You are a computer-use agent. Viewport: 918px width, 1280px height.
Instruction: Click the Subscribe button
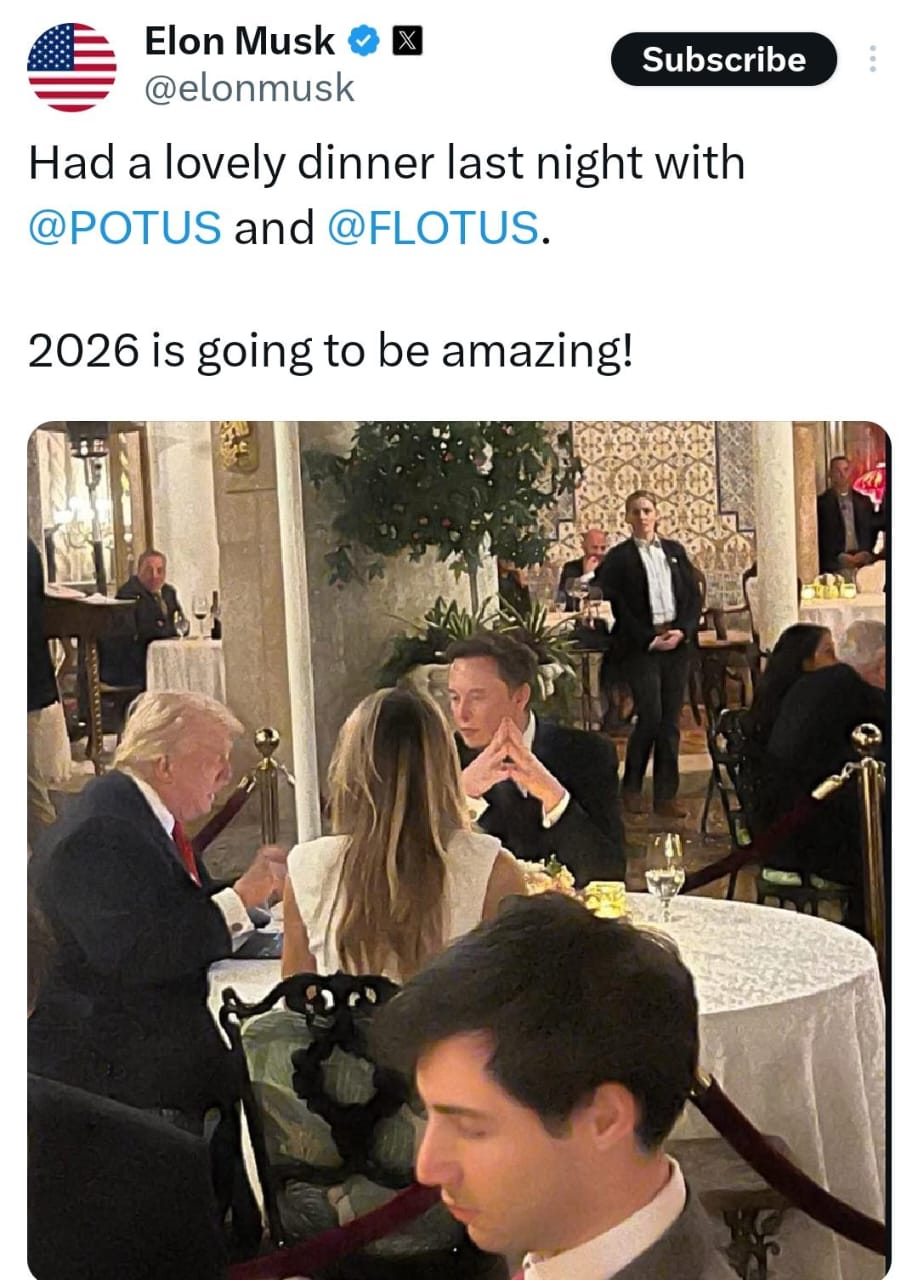(x=723, y=60)
